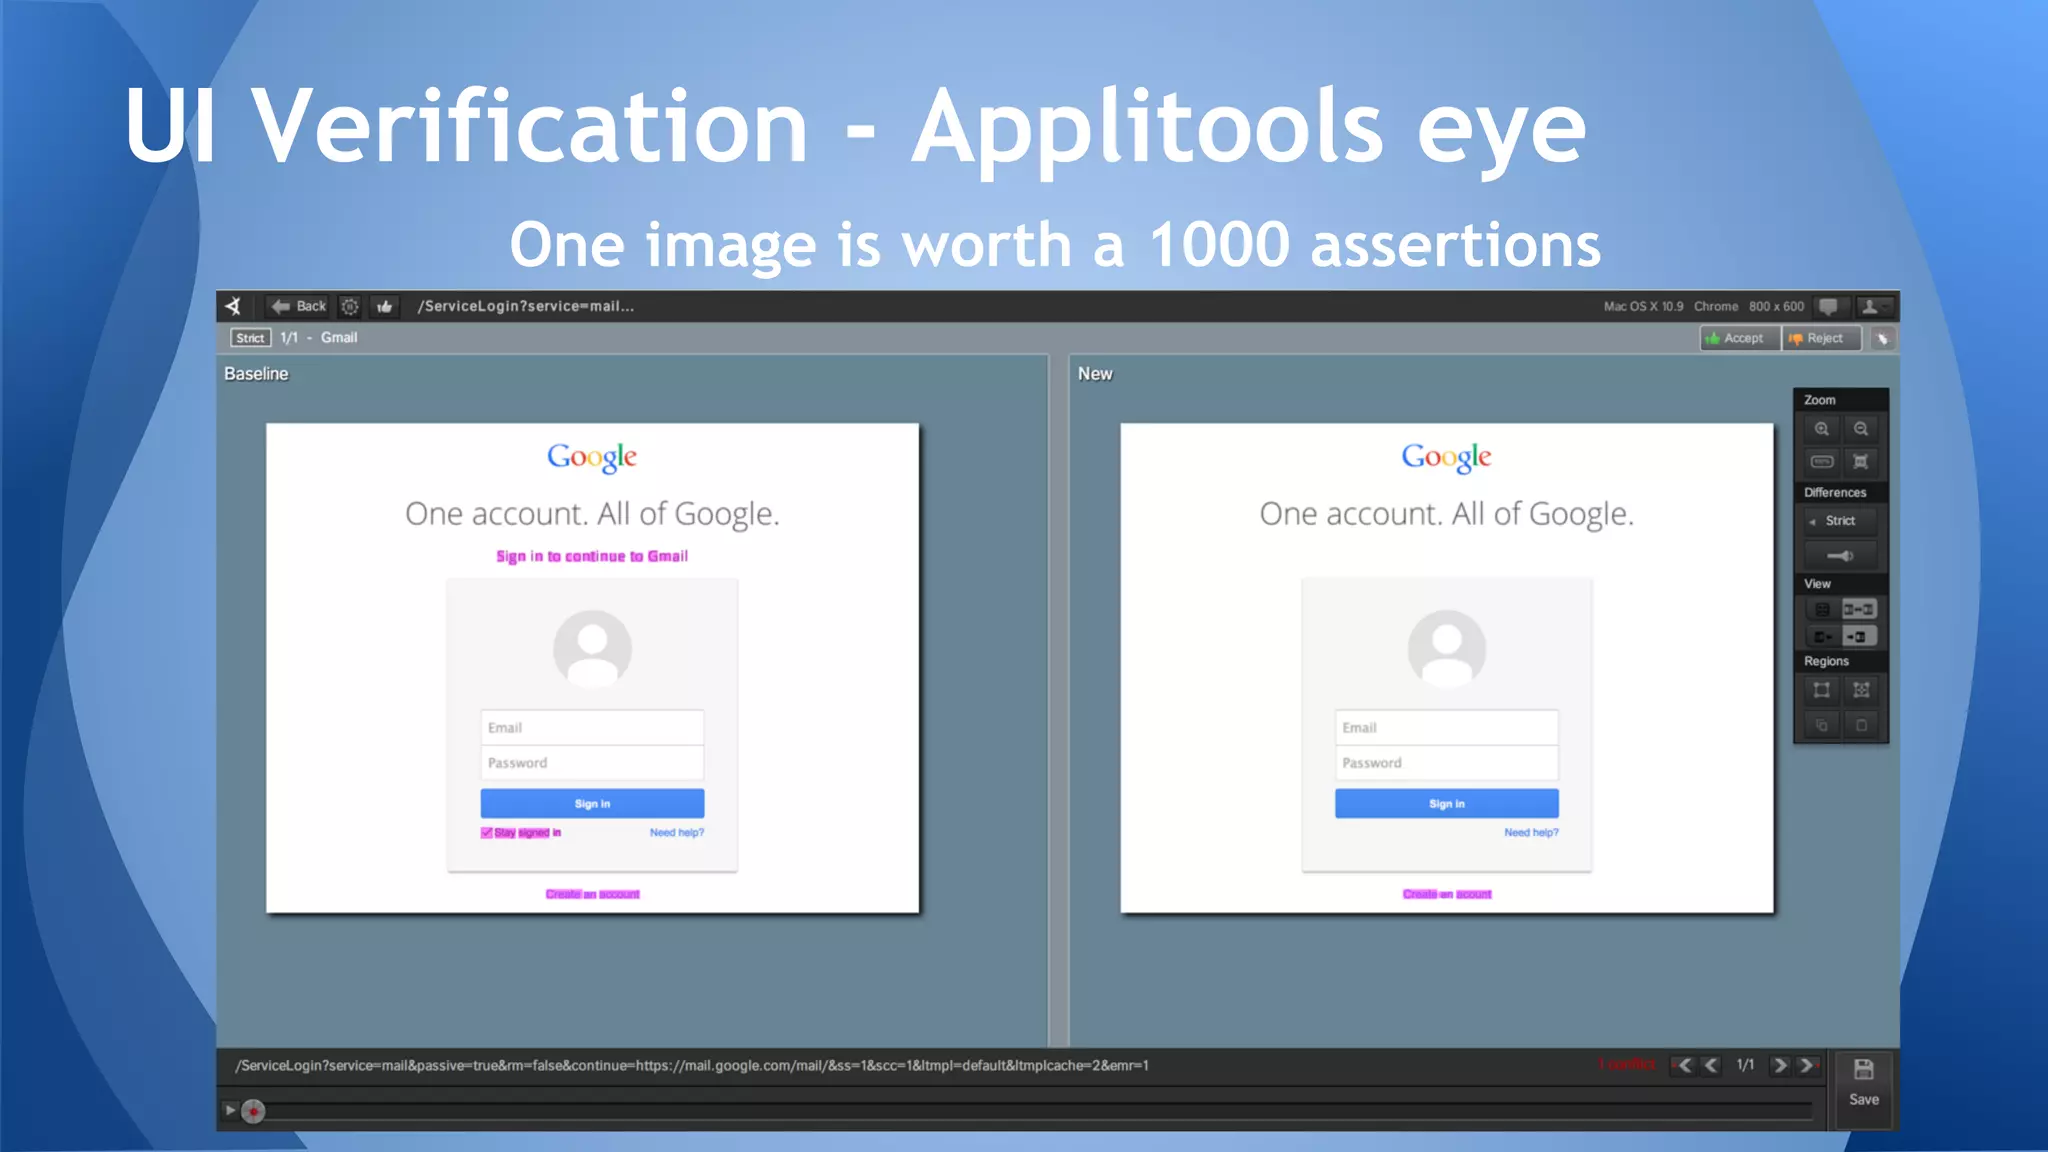Select the floating region tool
This screenshot has width=2048, height=1152.
[1861, 690]
